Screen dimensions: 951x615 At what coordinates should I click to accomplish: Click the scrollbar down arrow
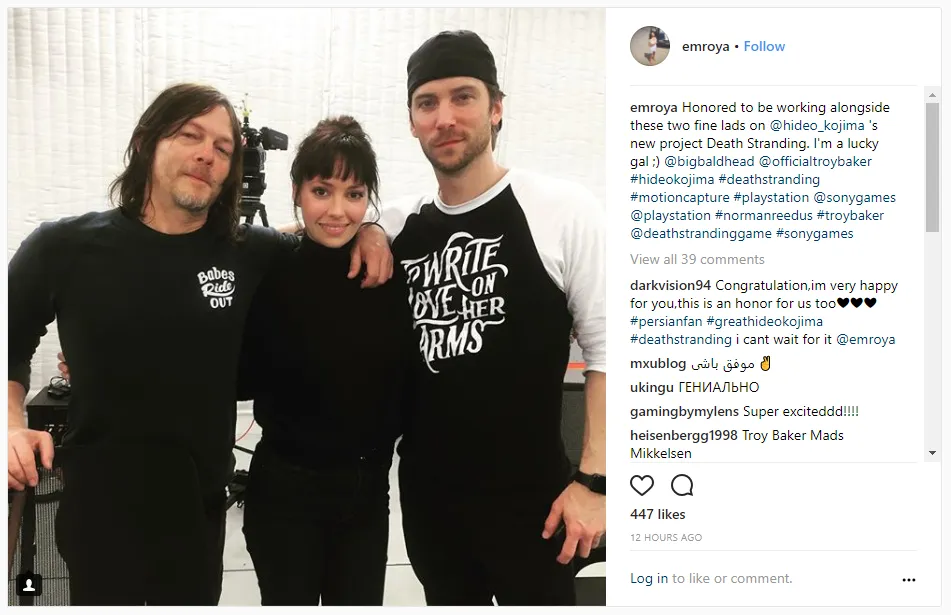(x=932, y=453)
